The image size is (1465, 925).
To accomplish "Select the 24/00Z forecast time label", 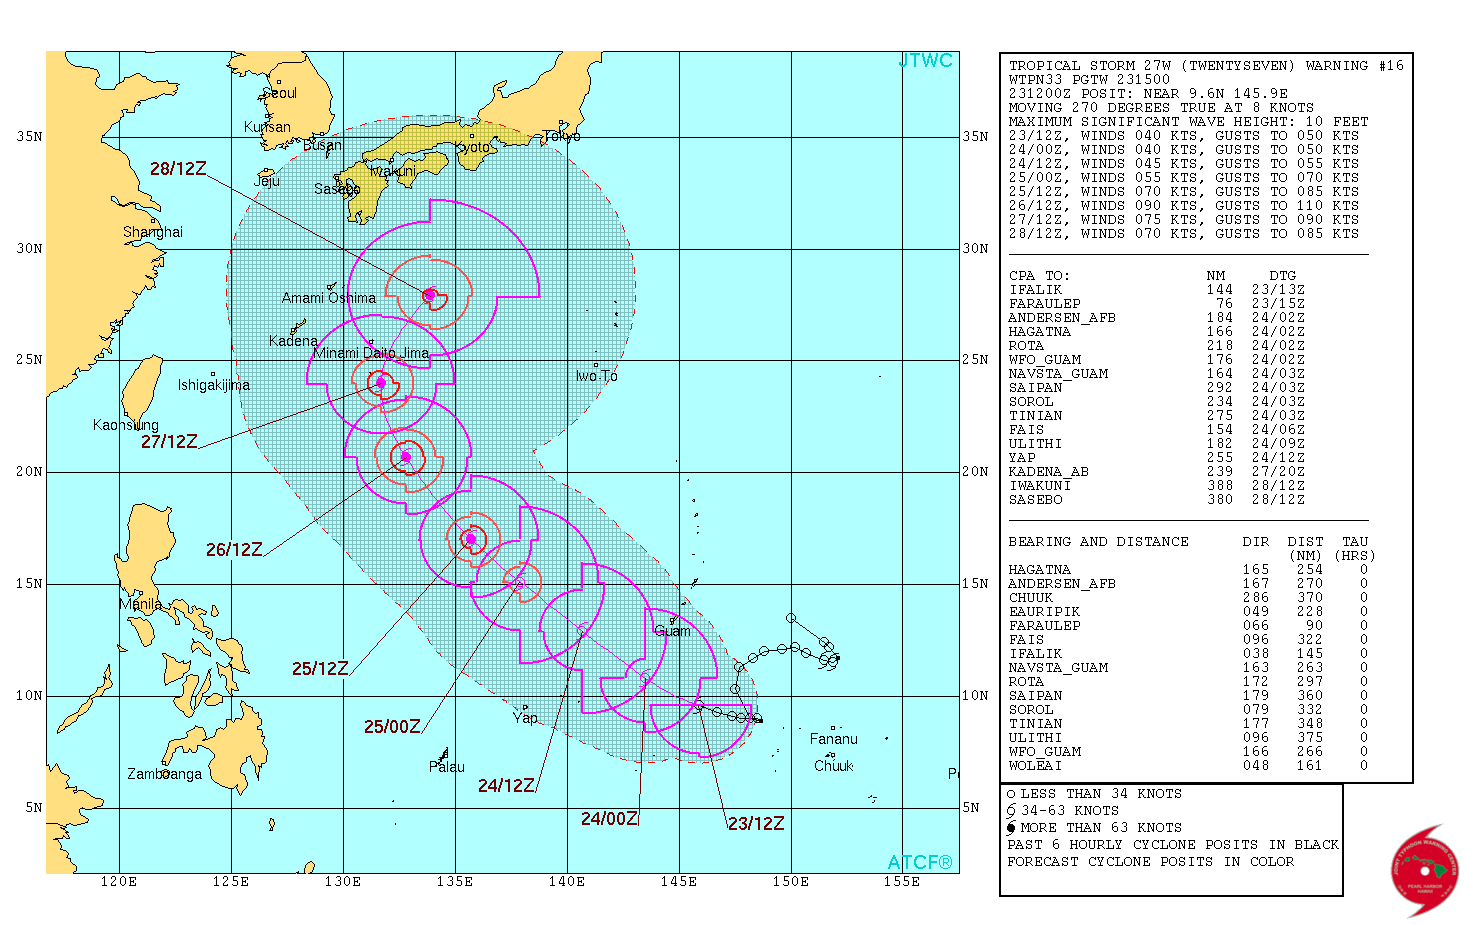I will point(609,819).
